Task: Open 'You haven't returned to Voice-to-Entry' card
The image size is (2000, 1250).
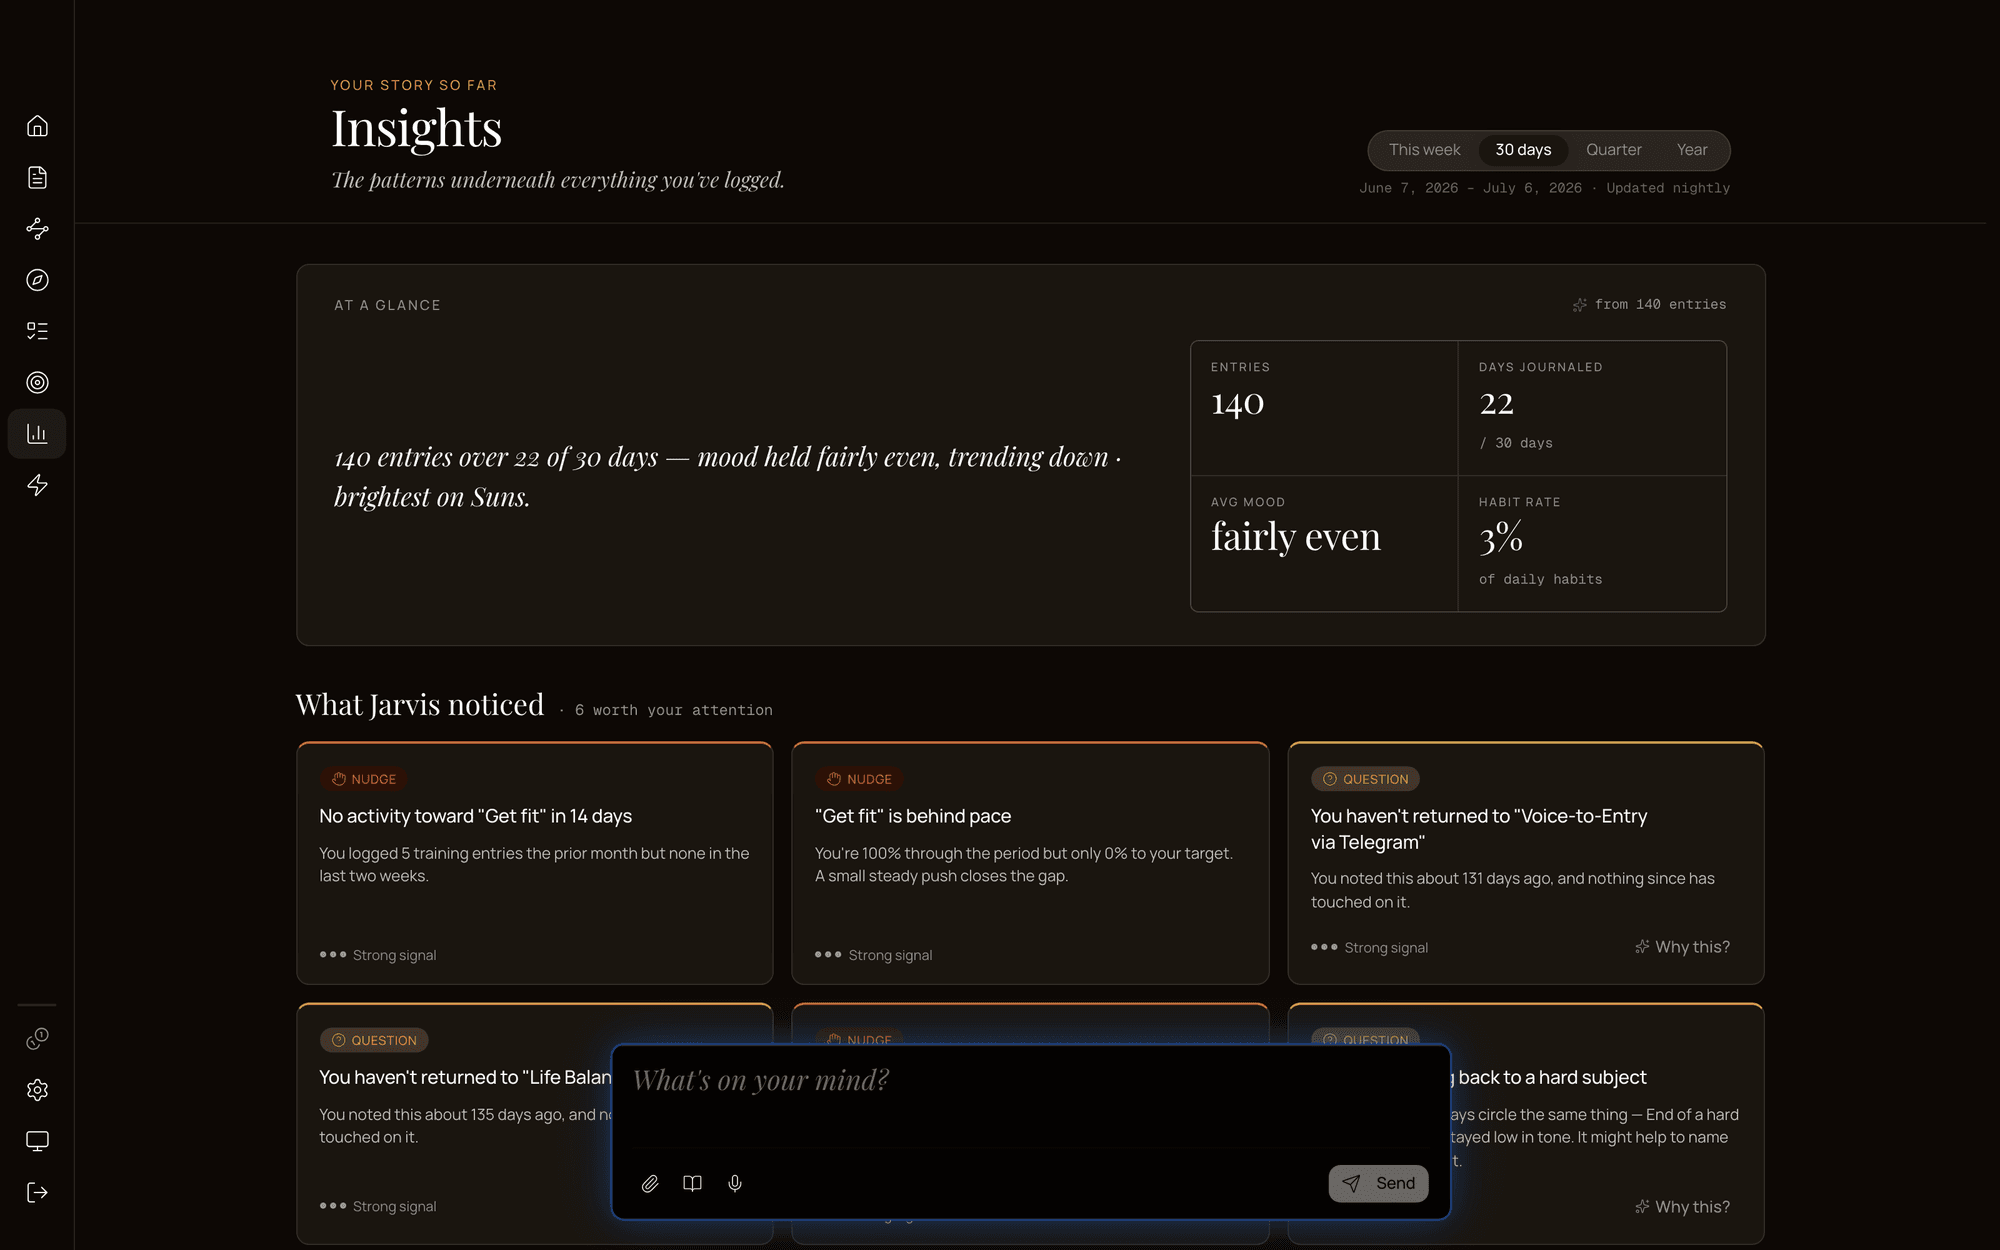Action: pos(1526,863)
